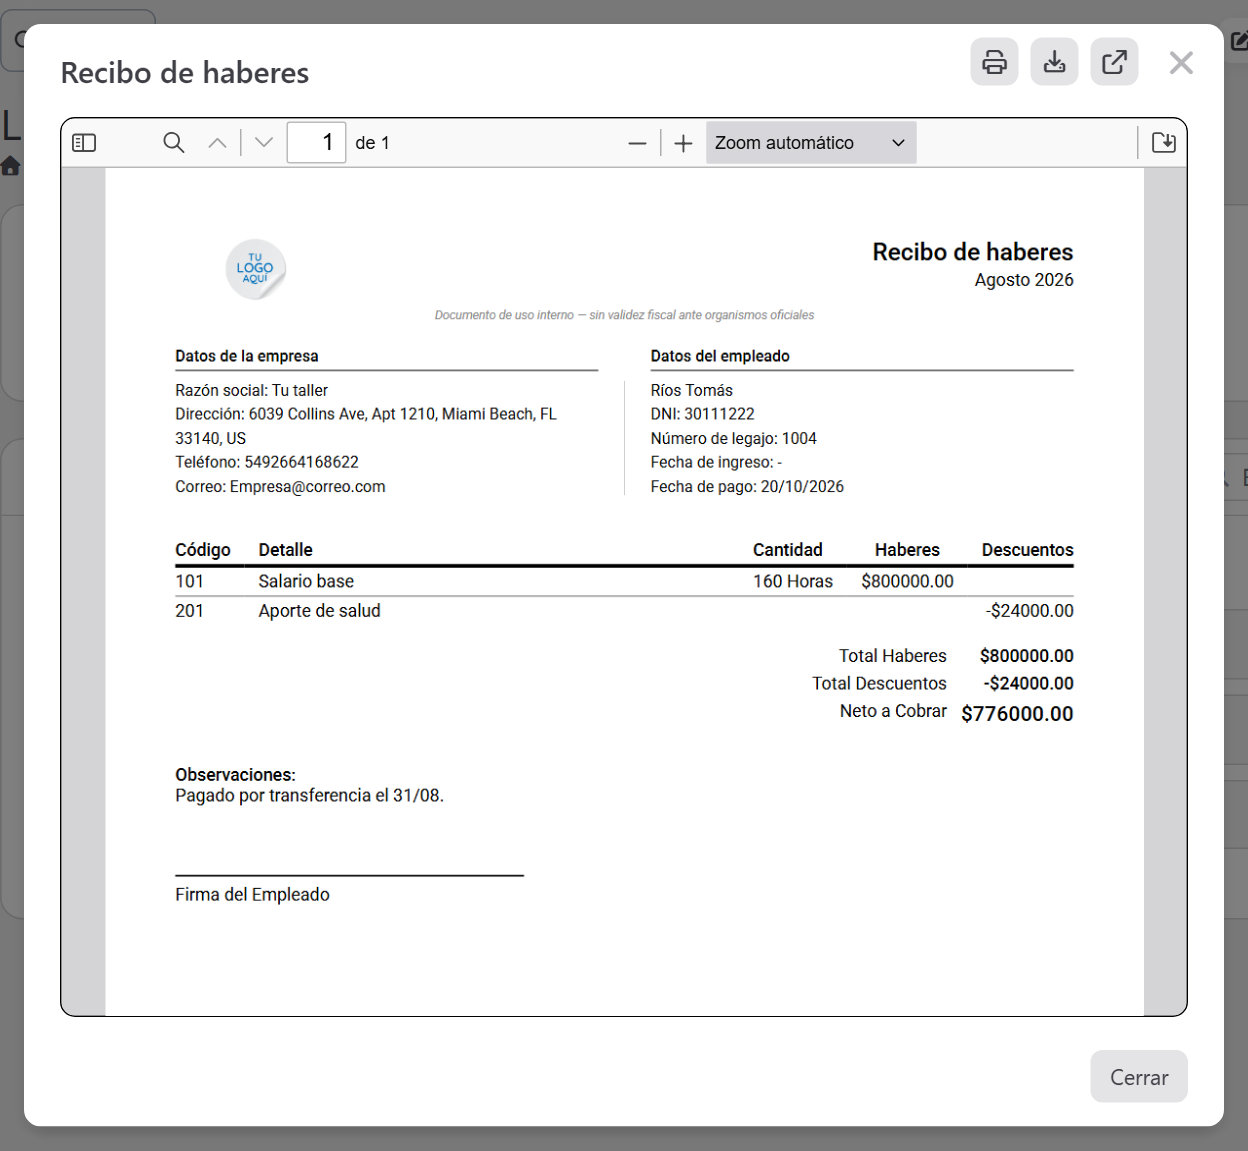Click the page number input field
The image size is (1248, 1151).
(x=316, y=143)
